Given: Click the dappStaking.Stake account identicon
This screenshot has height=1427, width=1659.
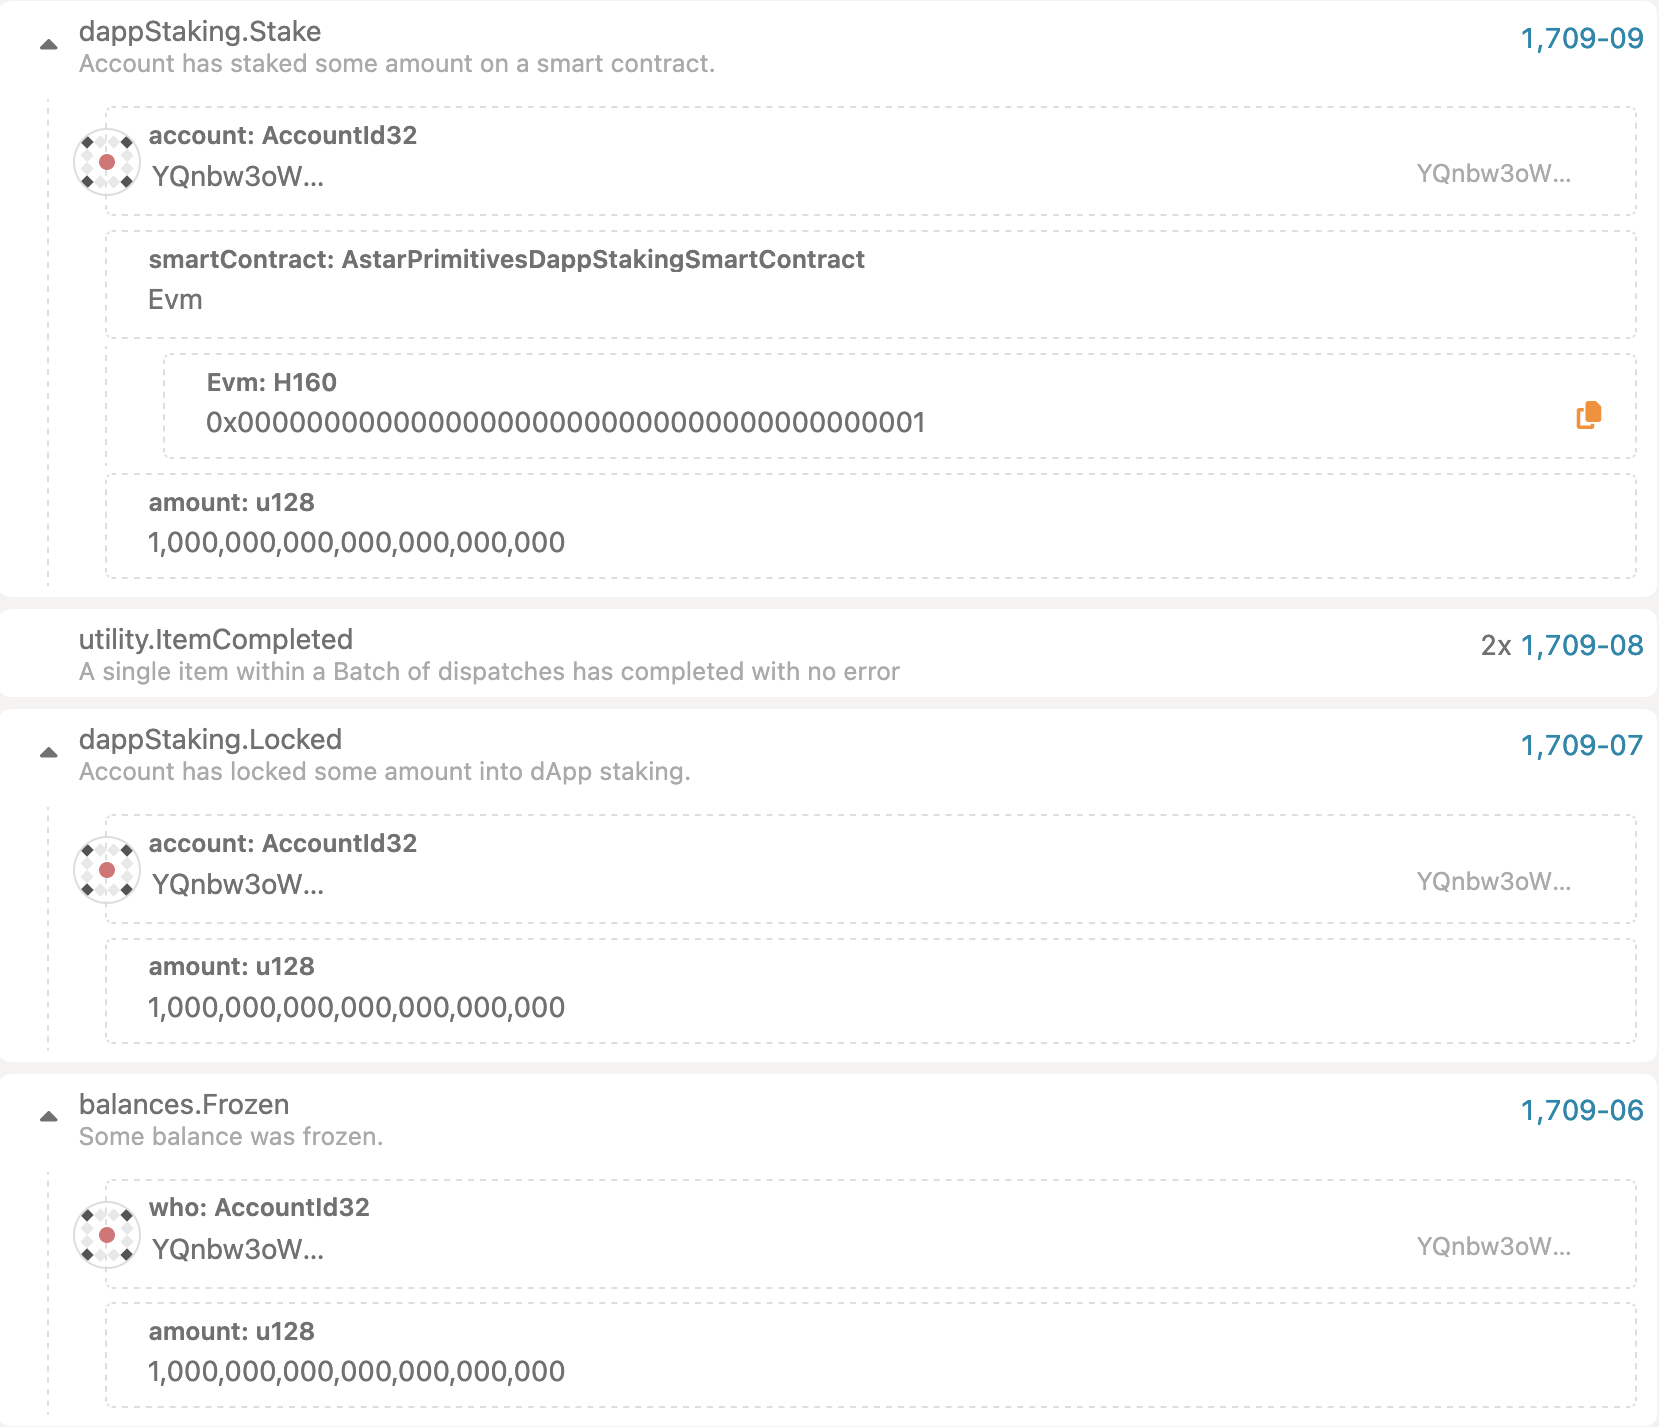Looking at the screenshot, I should pyautogui.click(x=107, y=162).
